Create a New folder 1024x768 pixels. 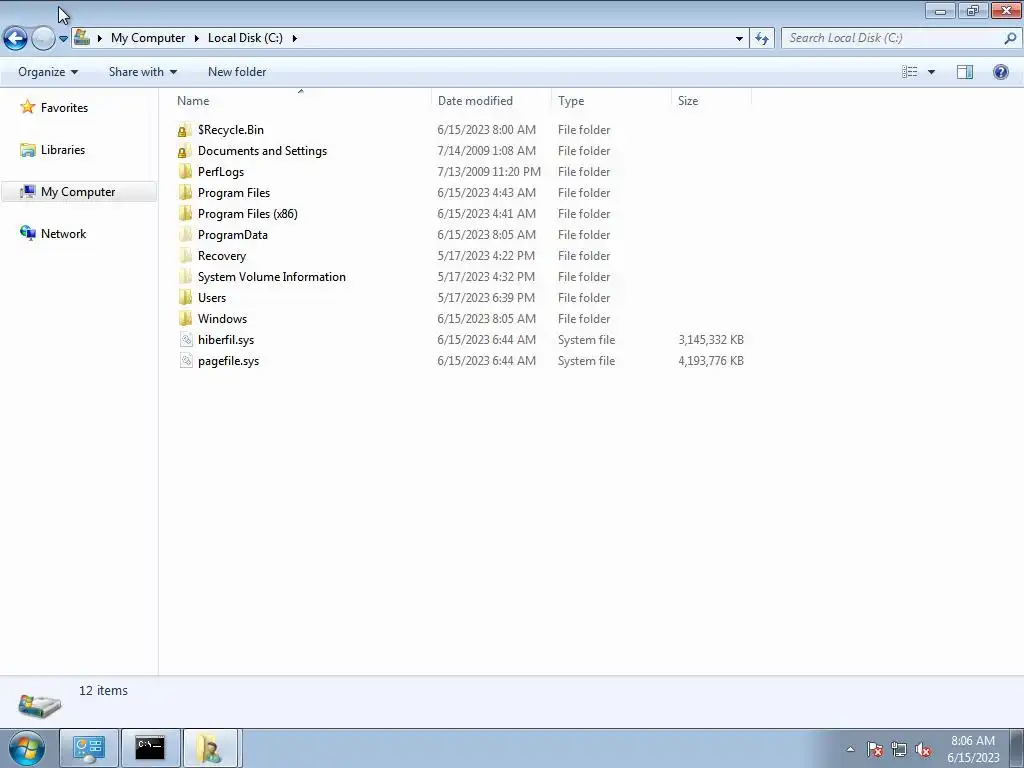237,72
